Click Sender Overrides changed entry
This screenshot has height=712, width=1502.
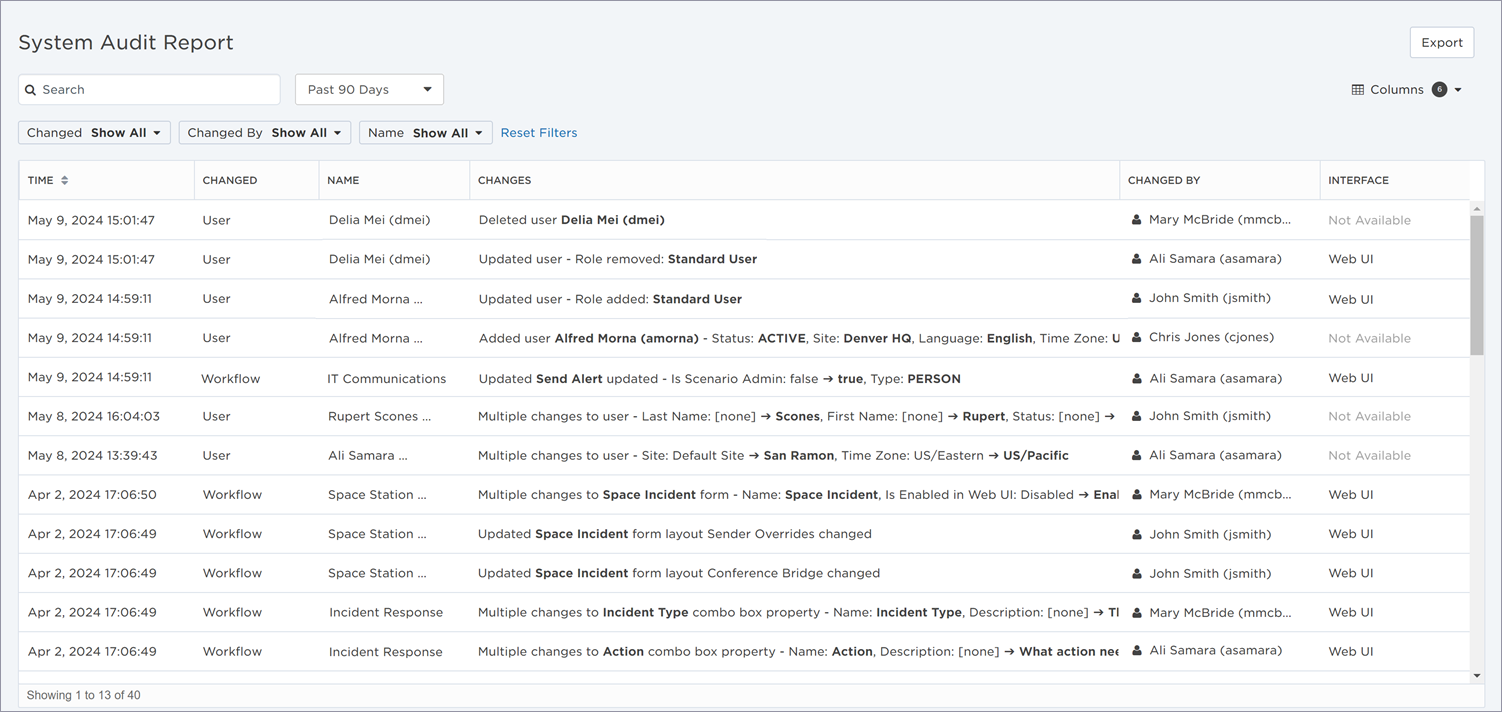(675, 534)
